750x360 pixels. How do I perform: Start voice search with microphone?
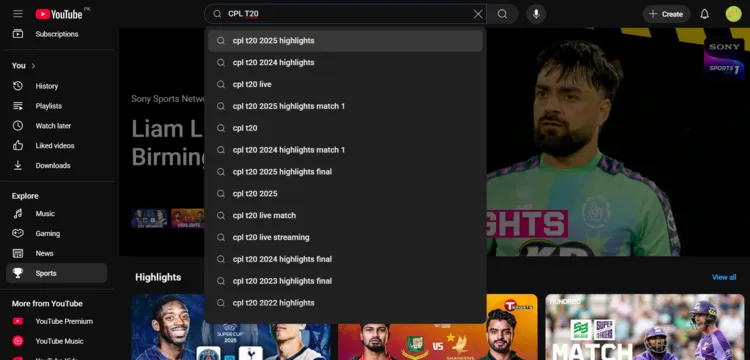tap(536, 14)
